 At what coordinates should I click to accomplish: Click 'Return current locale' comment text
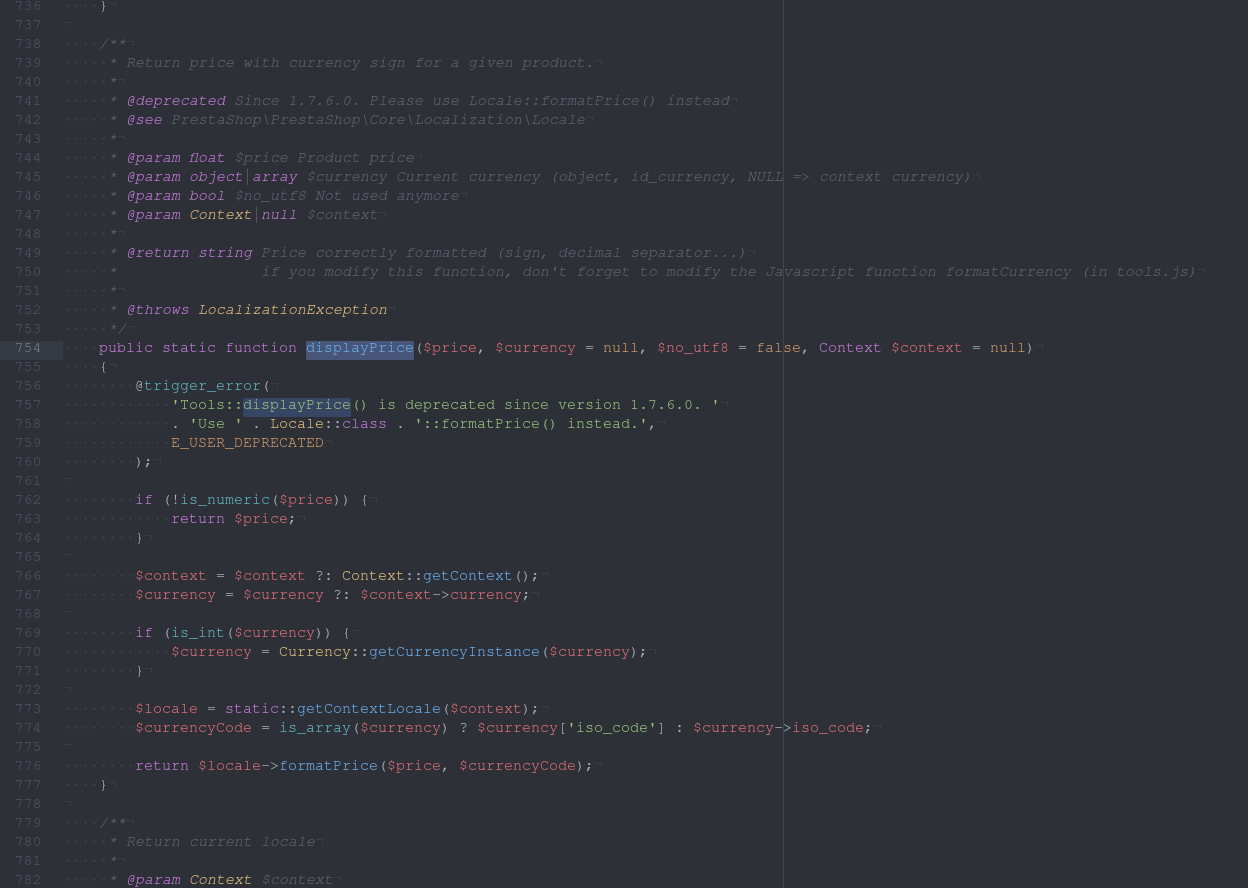(221, 842)
